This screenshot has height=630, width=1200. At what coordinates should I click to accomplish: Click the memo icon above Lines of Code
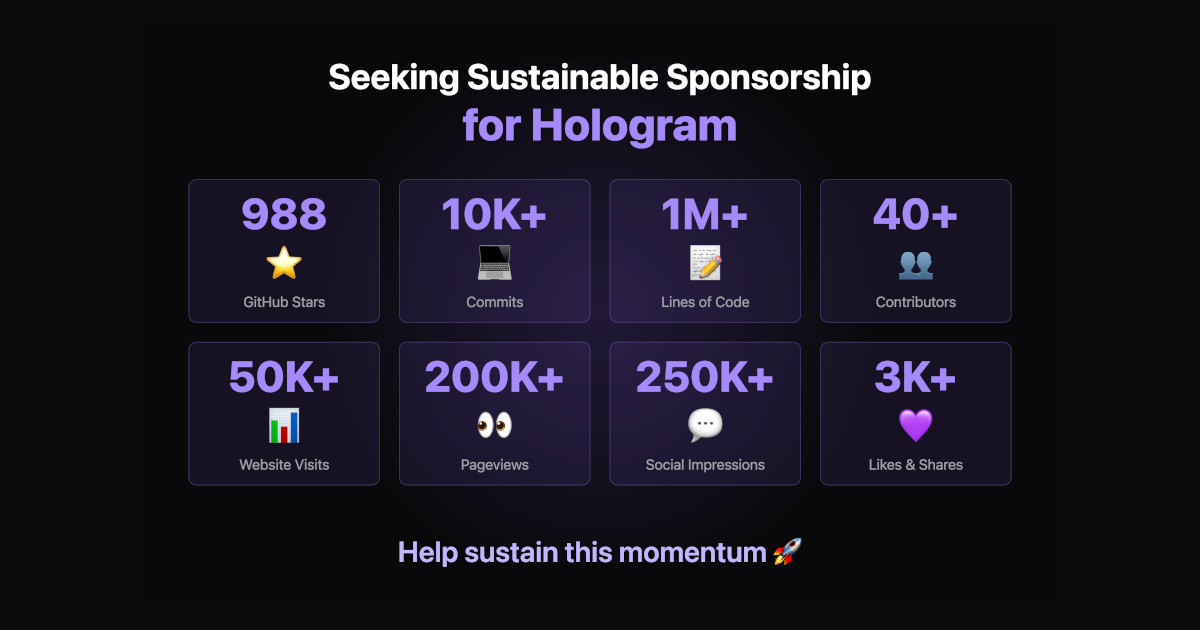pos(705,263)
